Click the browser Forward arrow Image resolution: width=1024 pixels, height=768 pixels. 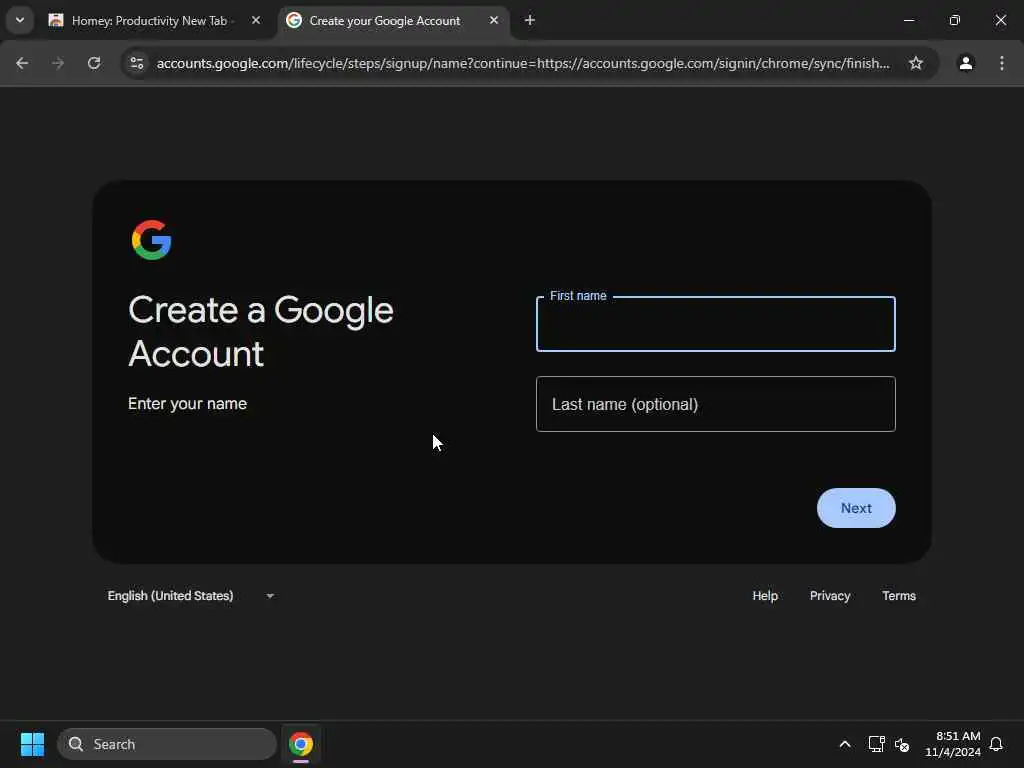58,63
